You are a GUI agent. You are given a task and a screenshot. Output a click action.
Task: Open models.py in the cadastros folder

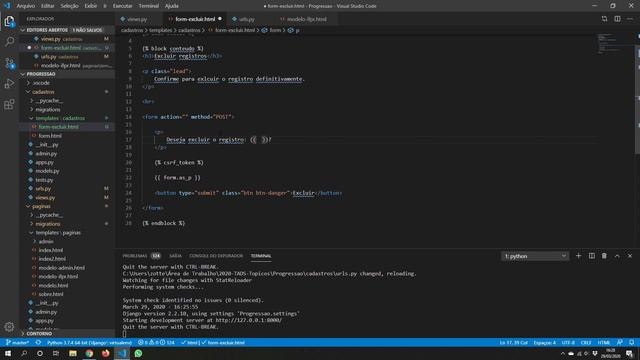pyautogui.click(x=67, y=171)
